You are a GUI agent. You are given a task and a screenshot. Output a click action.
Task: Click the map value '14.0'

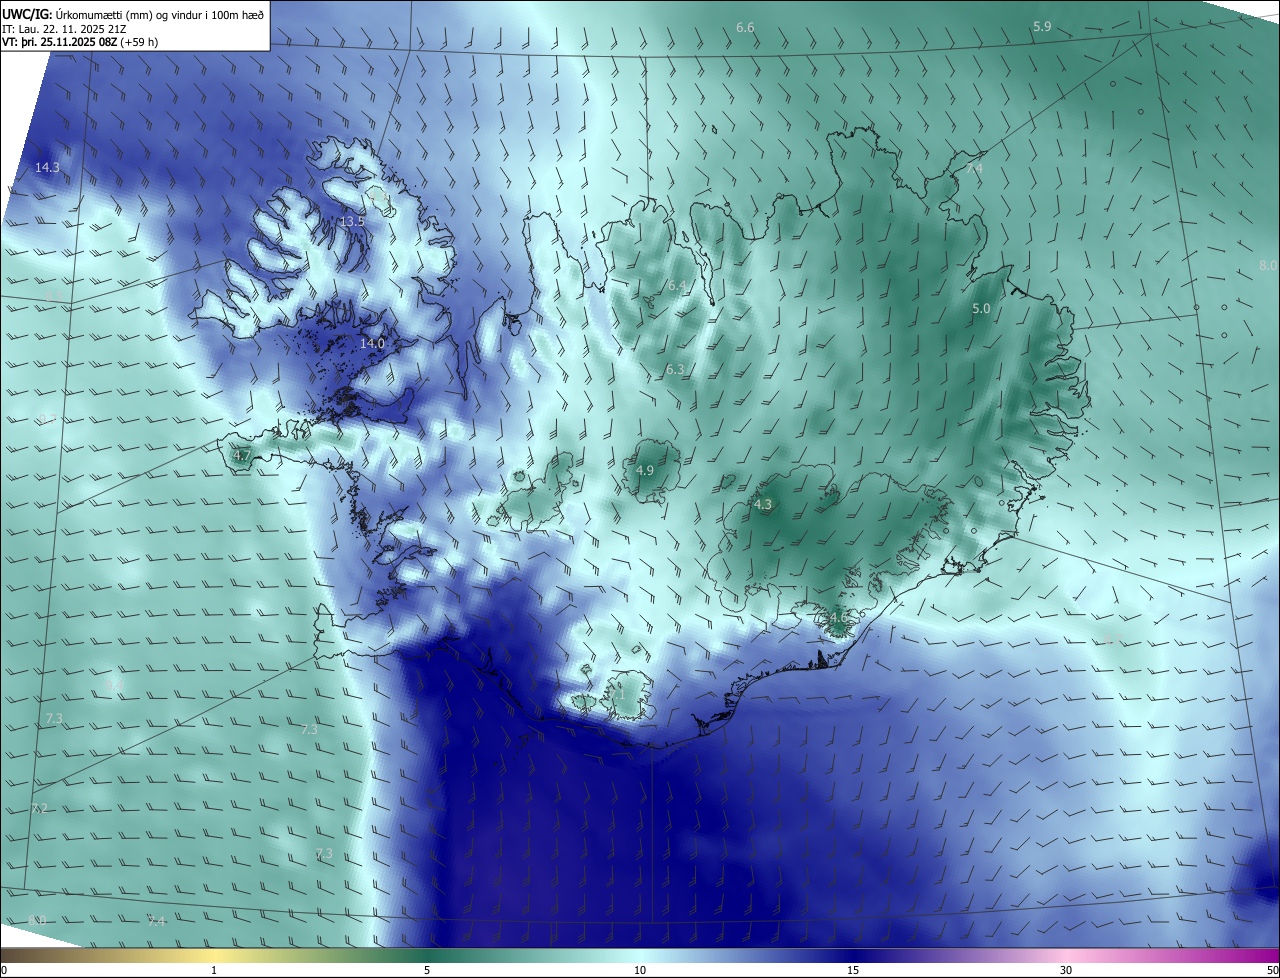coord(372,343)
